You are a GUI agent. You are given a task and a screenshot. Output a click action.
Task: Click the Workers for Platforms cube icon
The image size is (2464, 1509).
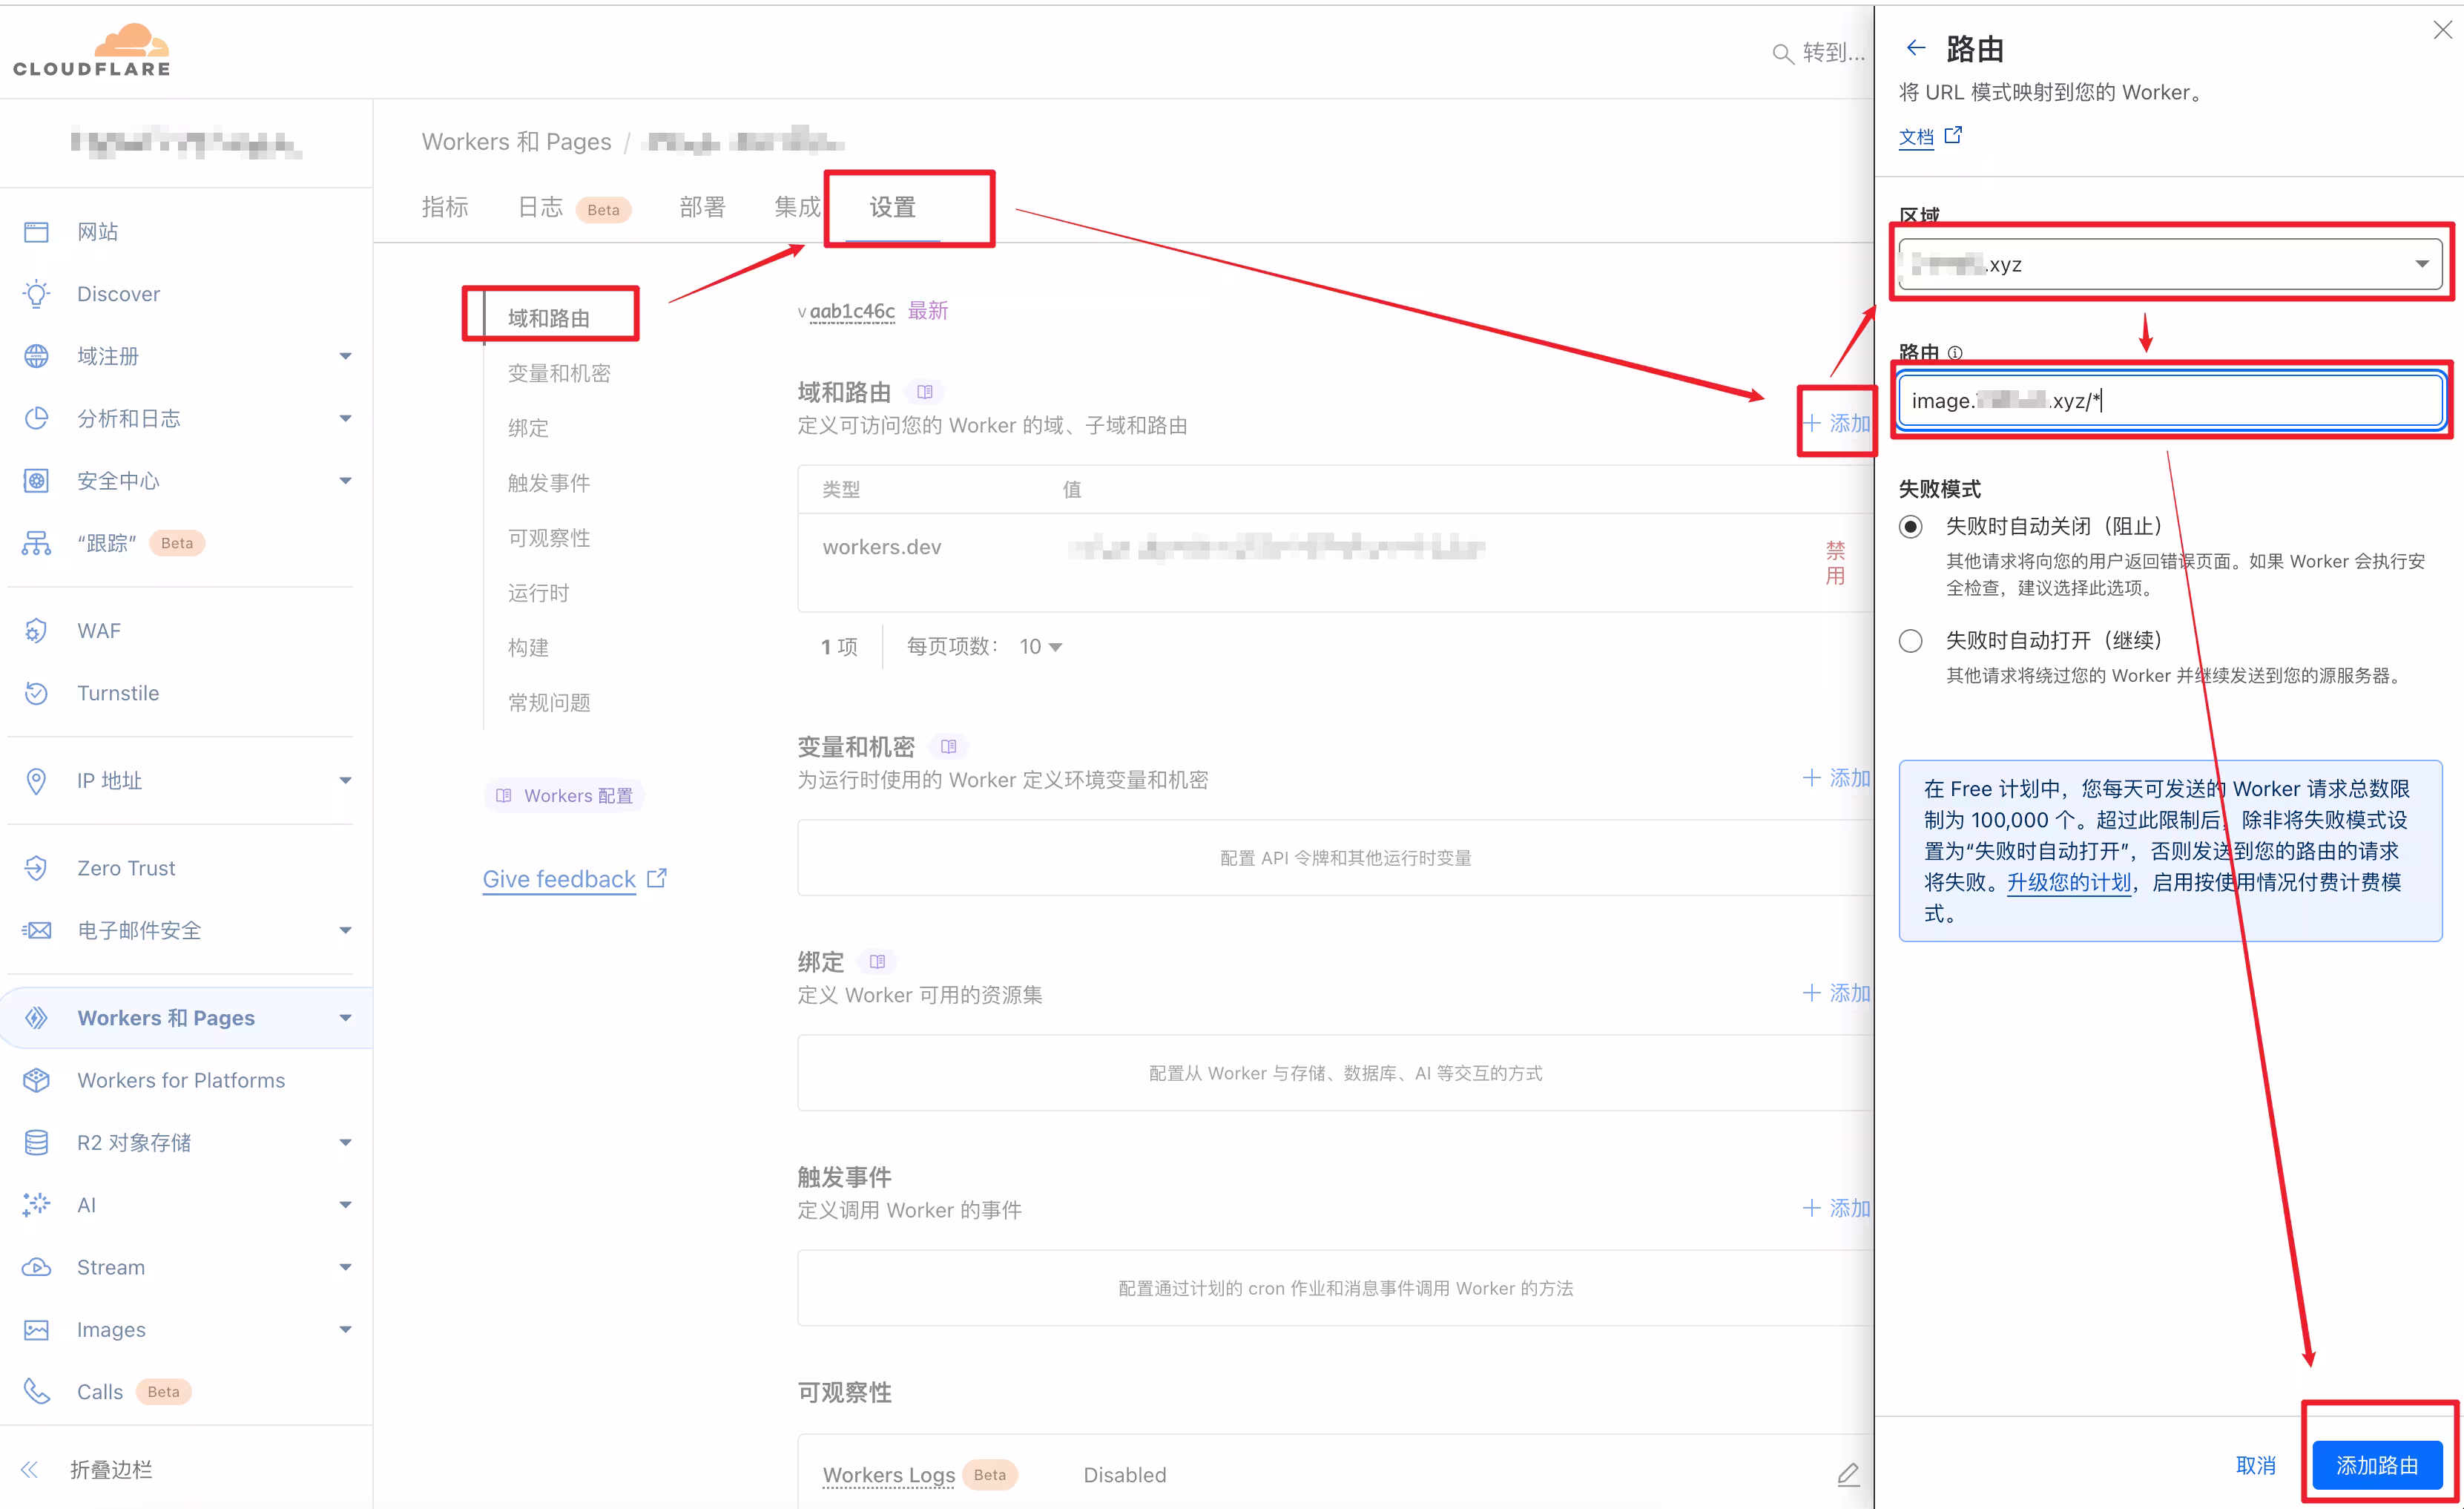pyautogui.click(x=36, y=1080)
